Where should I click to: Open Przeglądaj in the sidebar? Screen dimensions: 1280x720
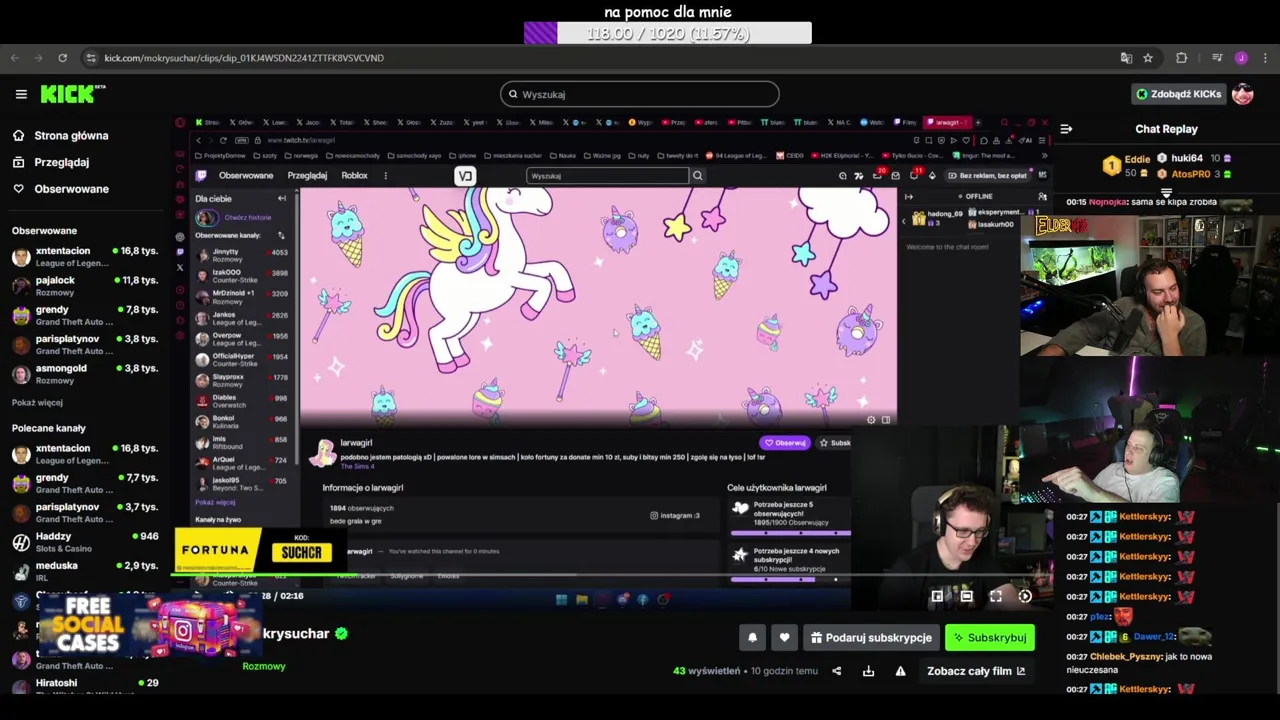click(x=61, y=162)
